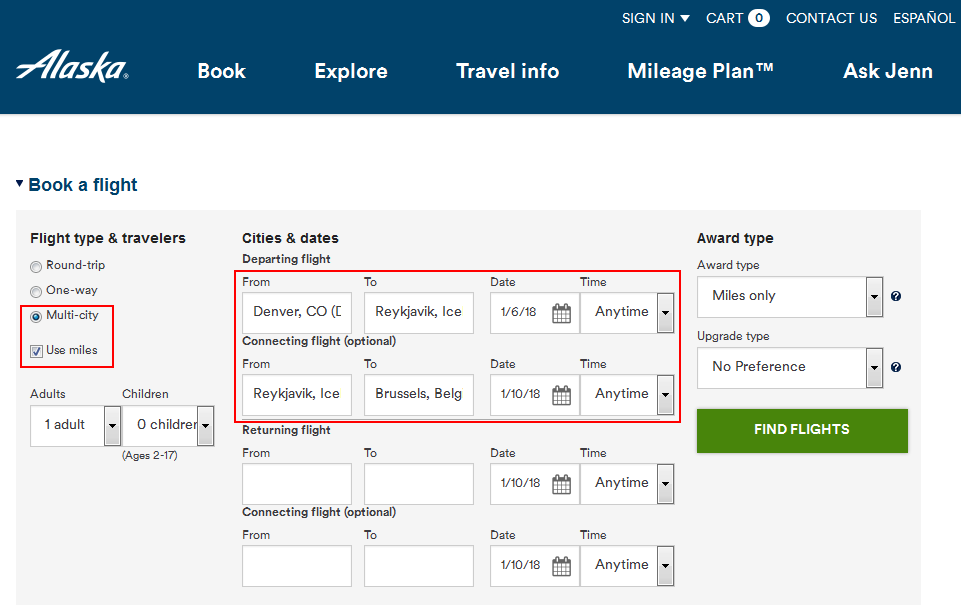Open departing flight Time dropdown
The height and width of the screenshot is (616, 961).
[627, 313]
